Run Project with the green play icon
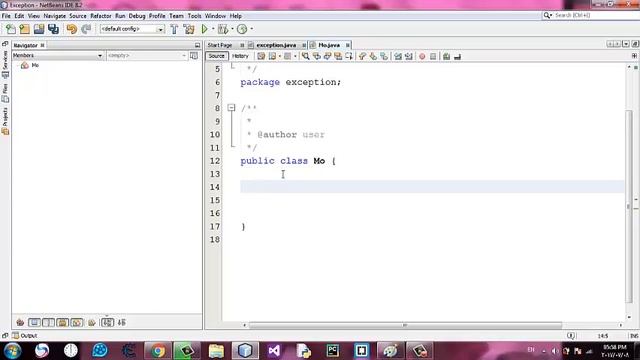This screenshot has height=360, width=640. [204, 29]
